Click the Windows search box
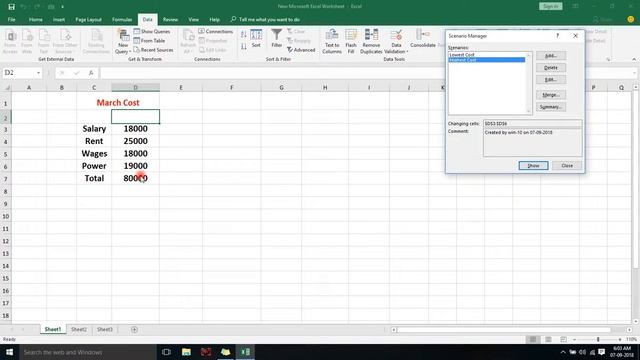640x360 pixels. (x=88, y=352)
